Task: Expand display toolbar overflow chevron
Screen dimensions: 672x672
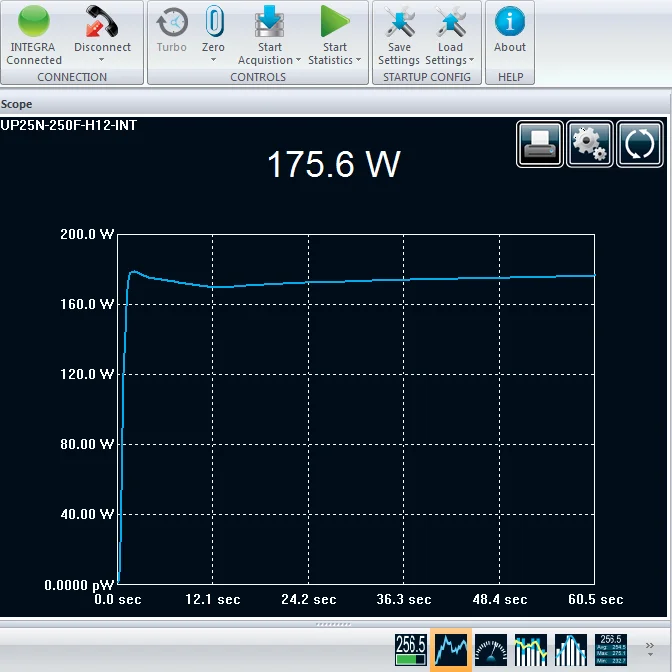Action: (651, 648)
